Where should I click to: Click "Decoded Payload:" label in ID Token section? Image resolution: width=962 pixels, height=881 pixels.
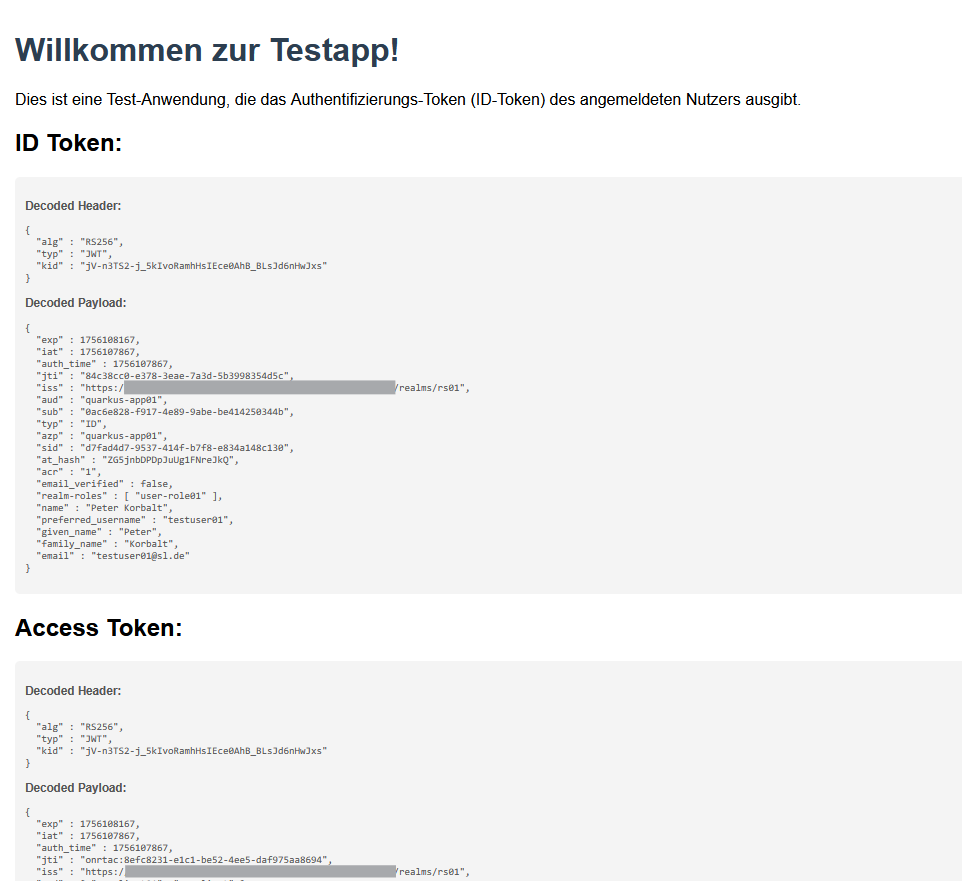point(75,303)
